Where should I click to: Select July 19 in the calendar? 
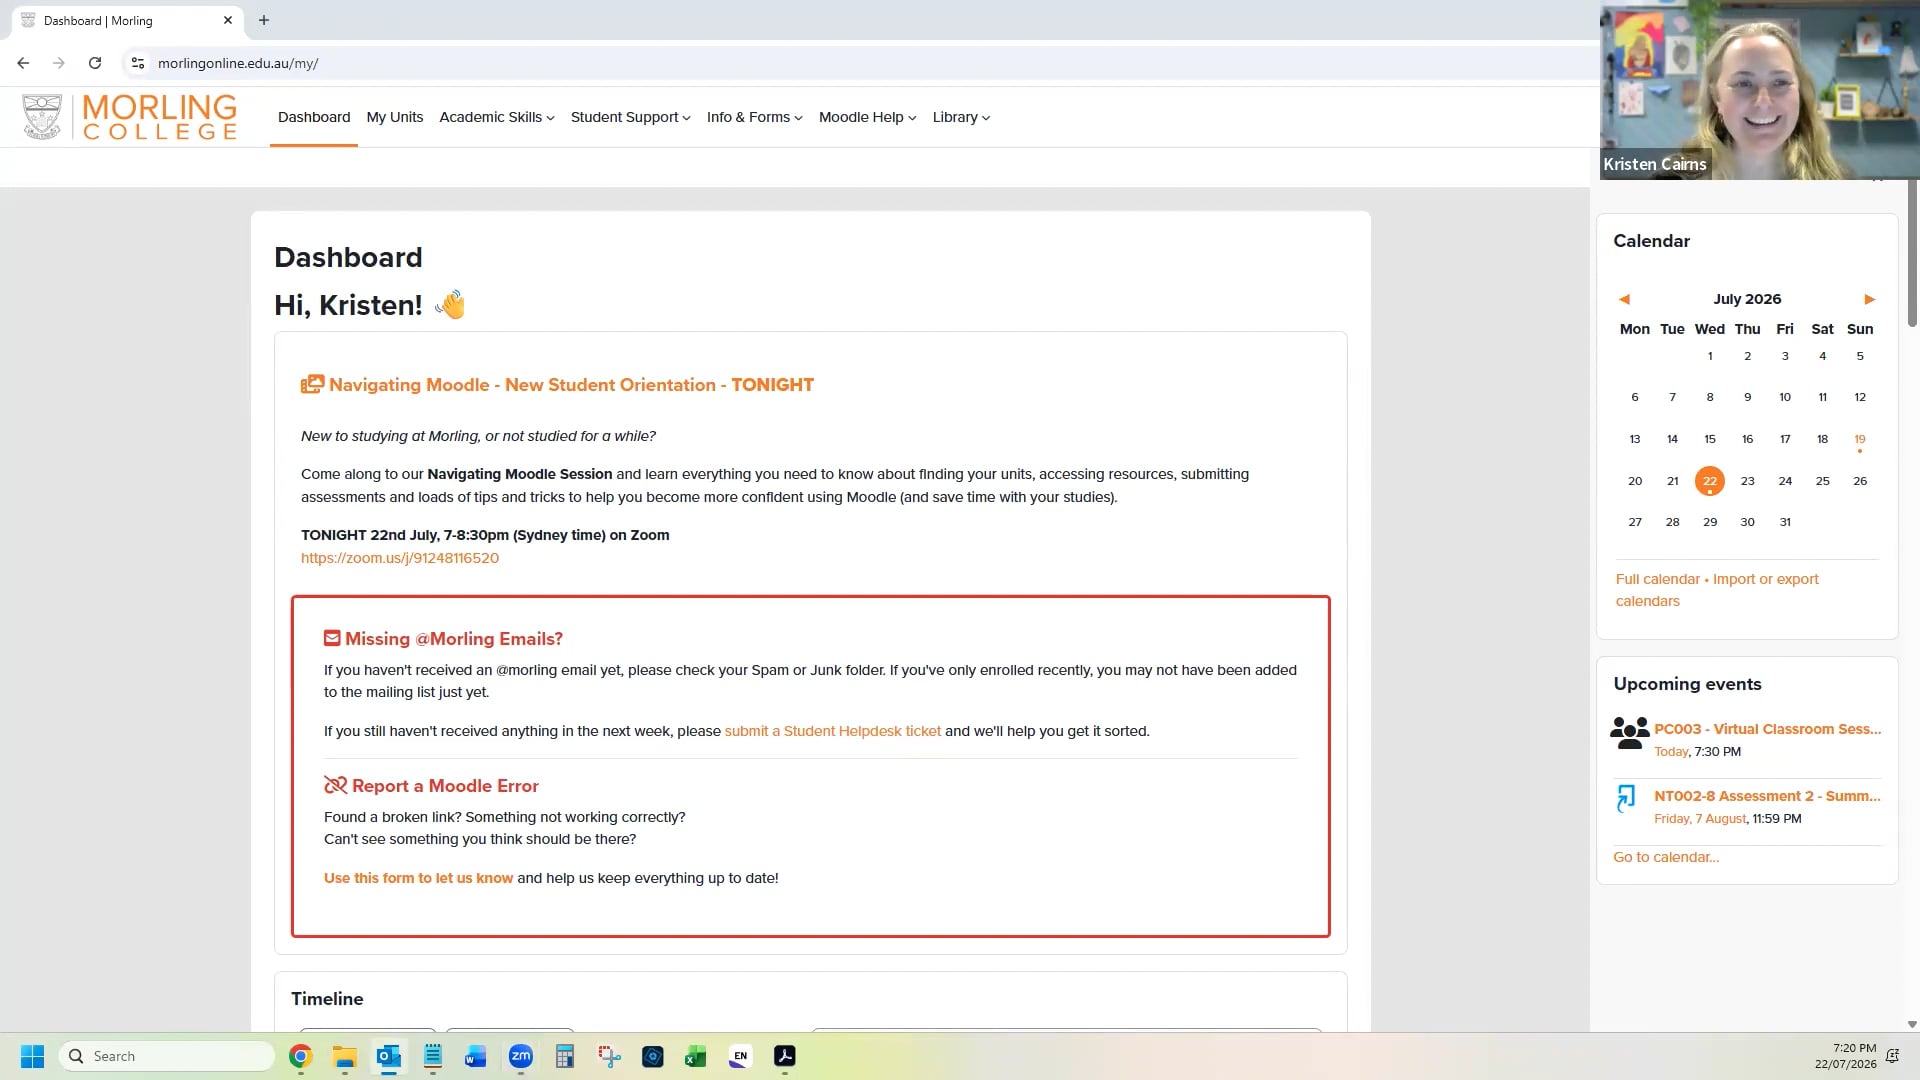pos(1860,439)
